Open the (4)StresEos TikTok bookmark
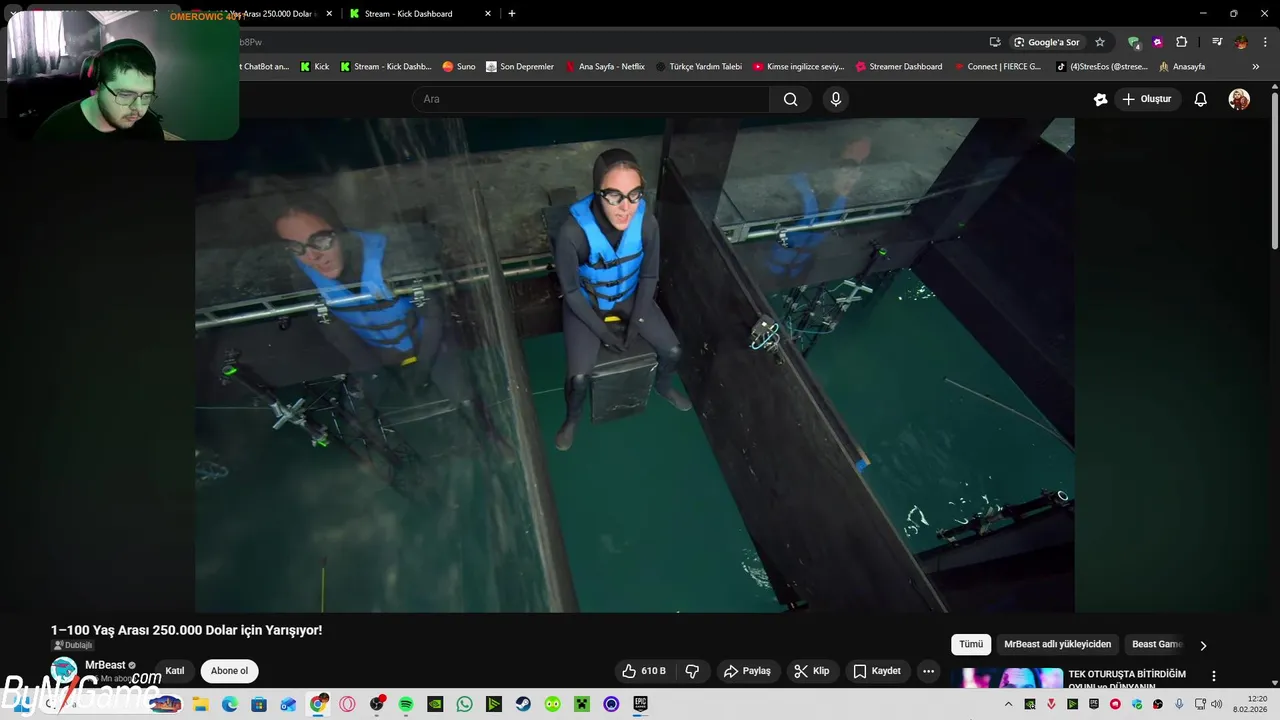1280x720 pixels. click(x=1102, y=67)
